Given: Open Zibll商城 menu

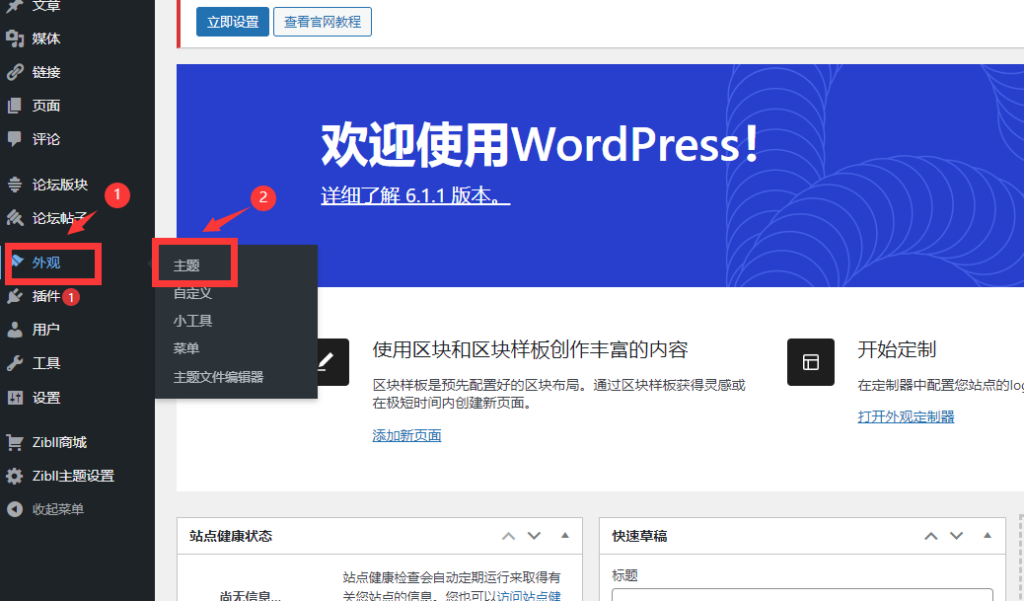Looking at the screenshot, I should 59,443.
